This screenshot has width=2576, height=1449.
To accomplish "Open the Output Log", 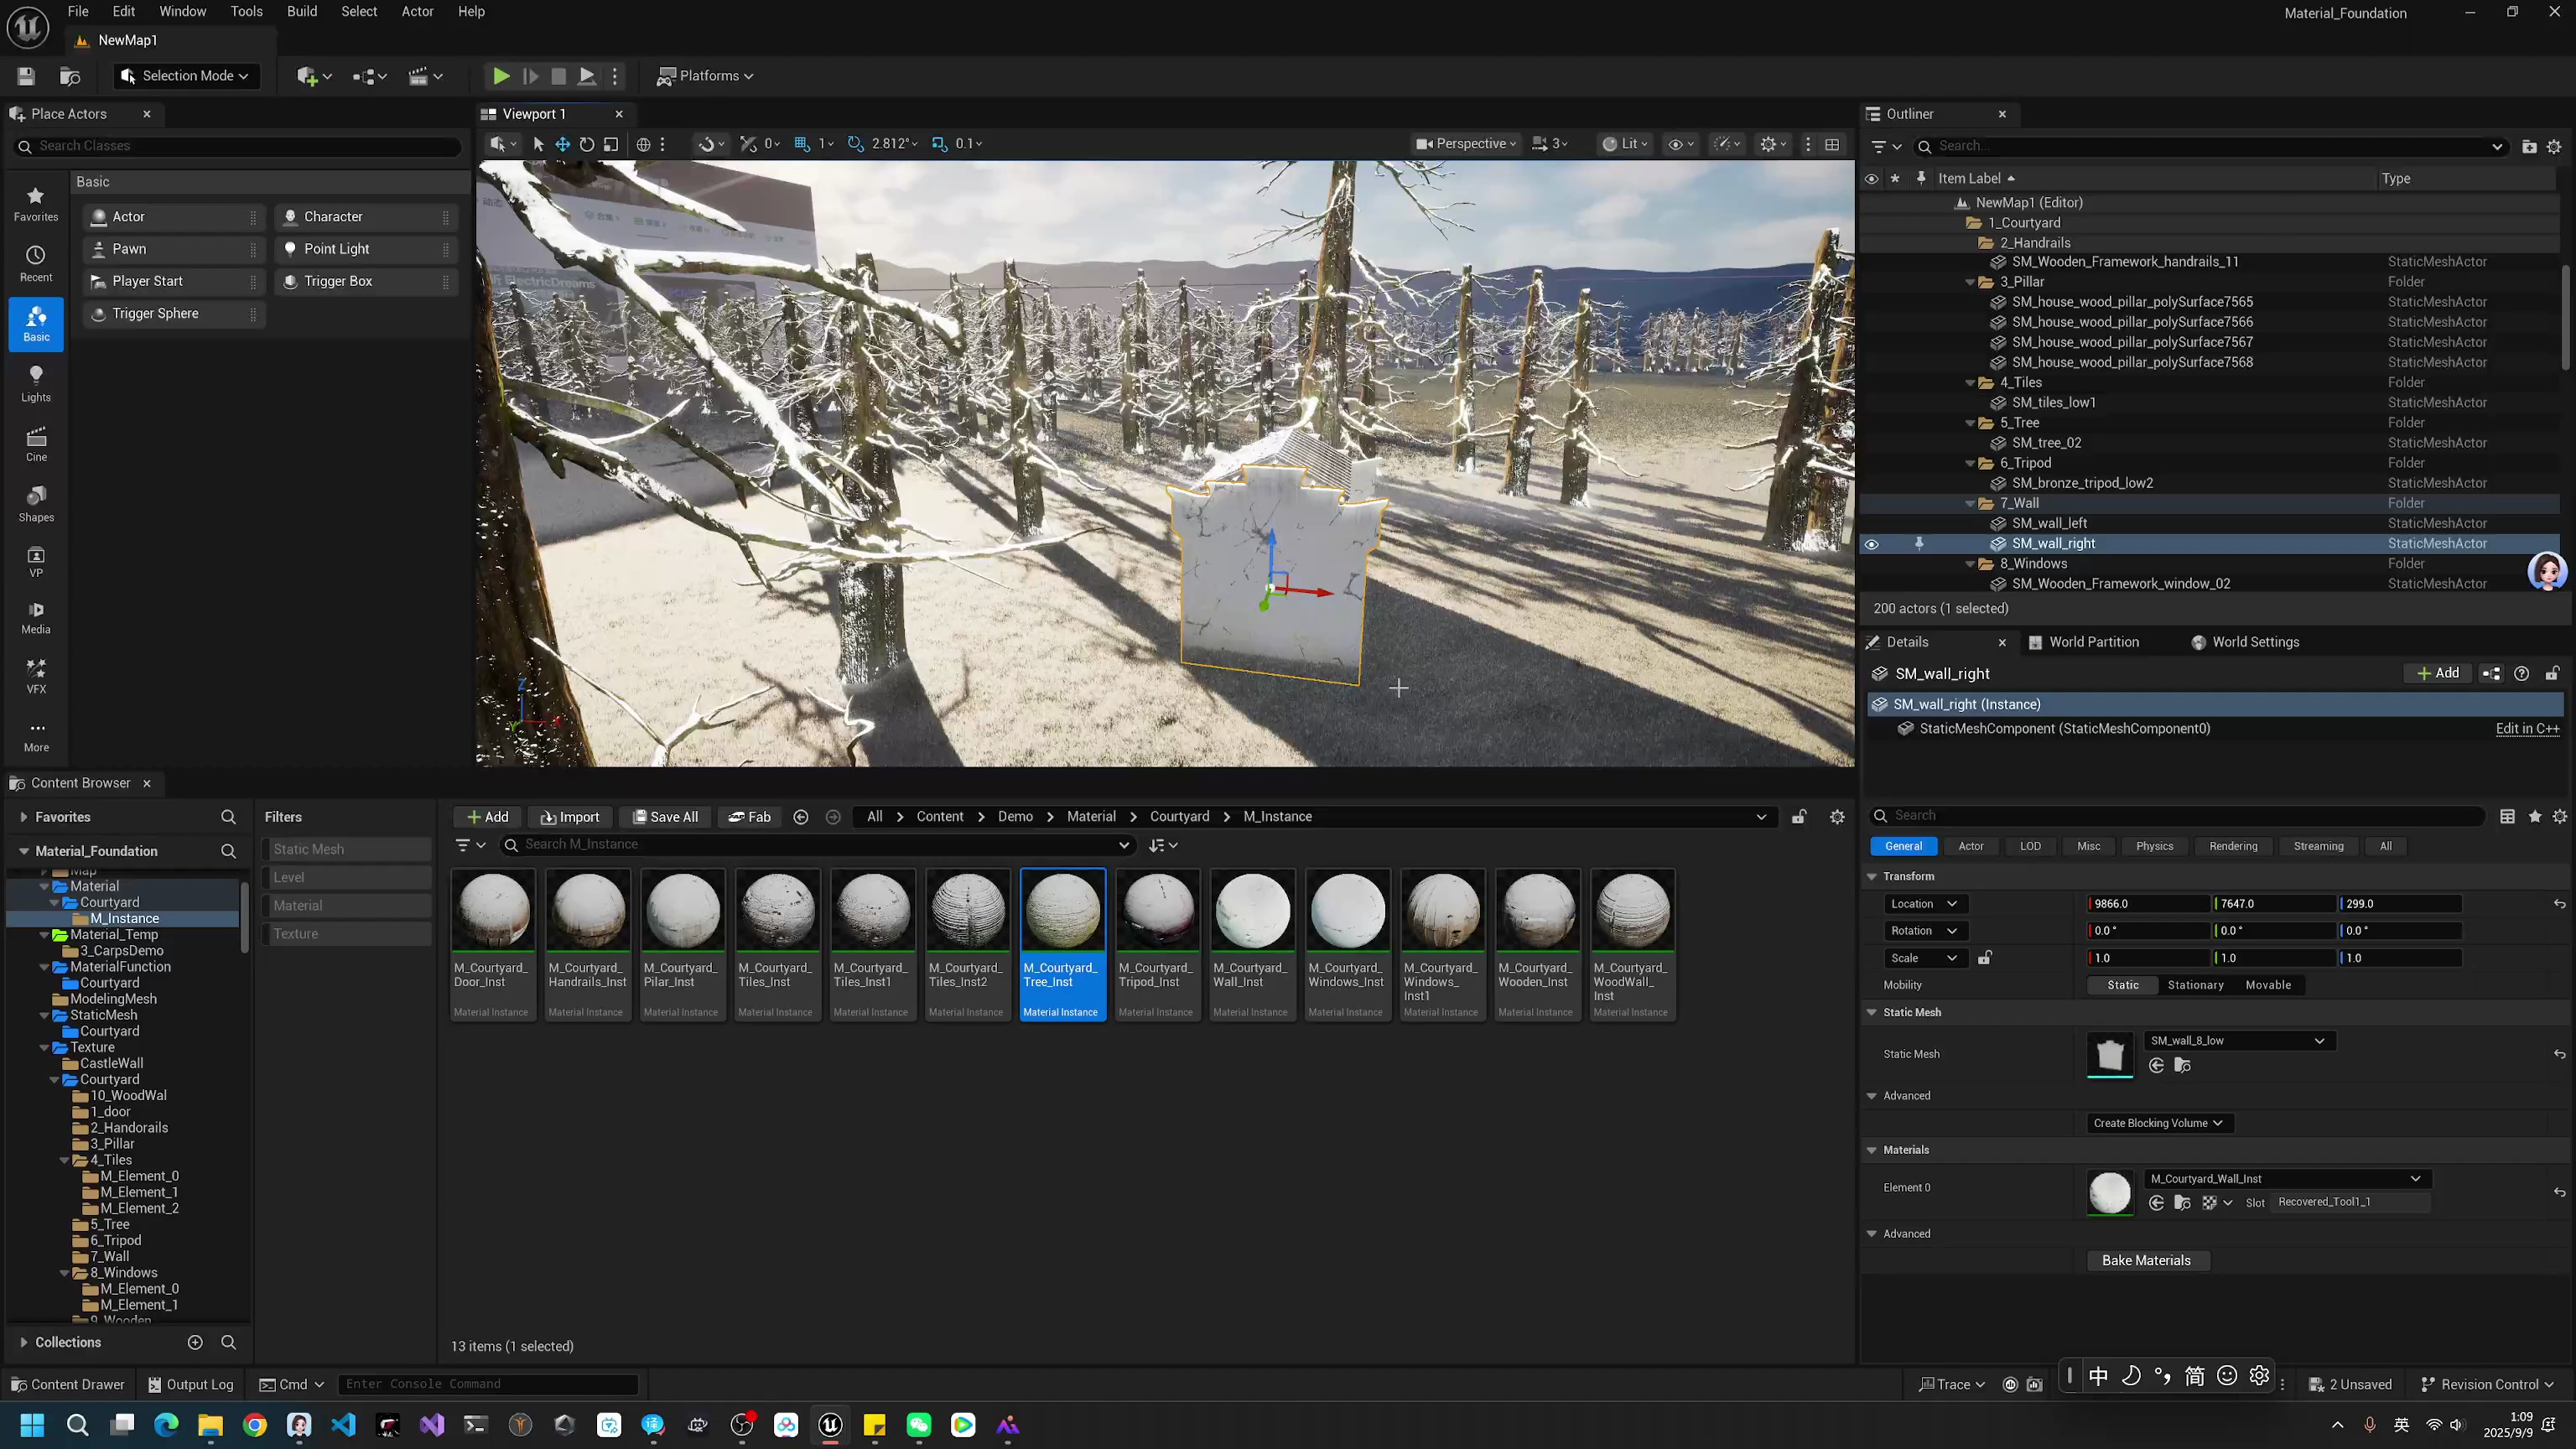I will 190,1384.
